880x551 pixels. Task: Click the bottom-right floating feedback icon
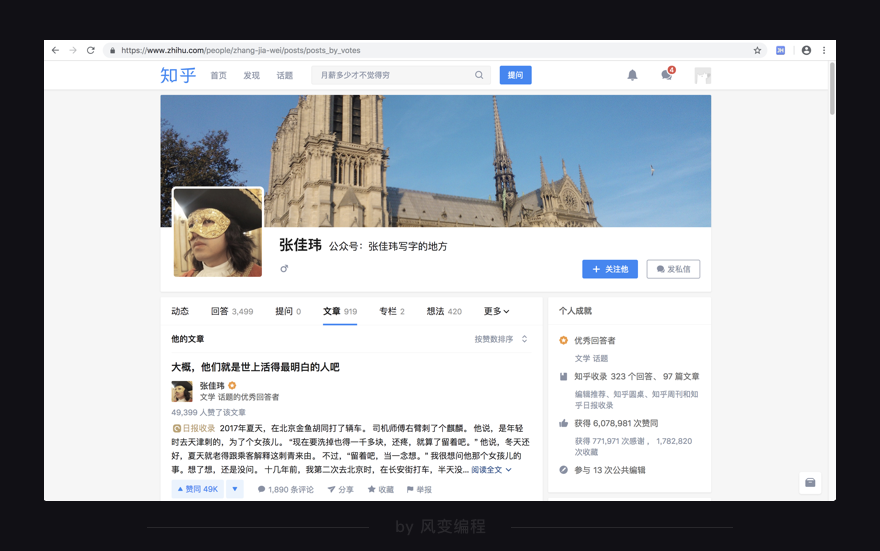tap(810, 483)
